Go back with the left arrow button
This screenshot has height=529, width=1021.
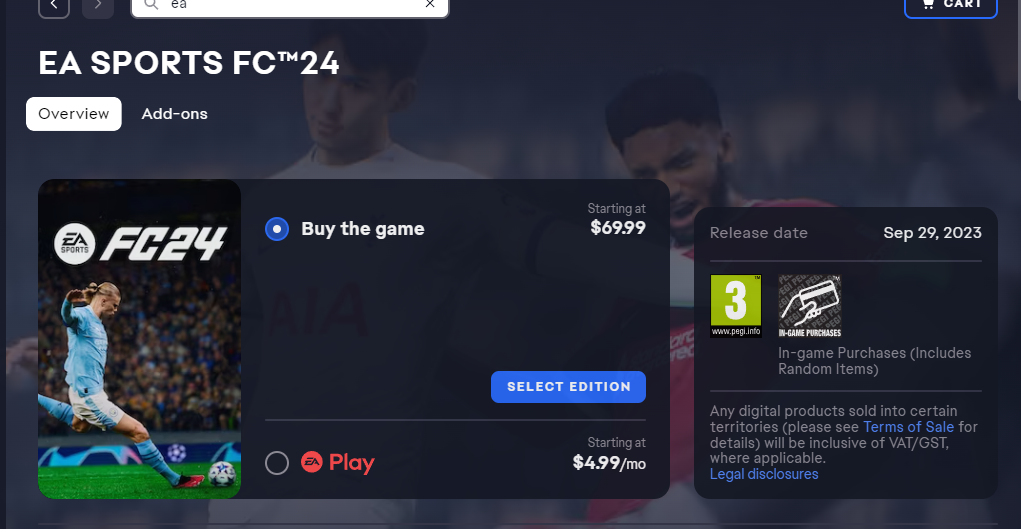coord(54,6)
